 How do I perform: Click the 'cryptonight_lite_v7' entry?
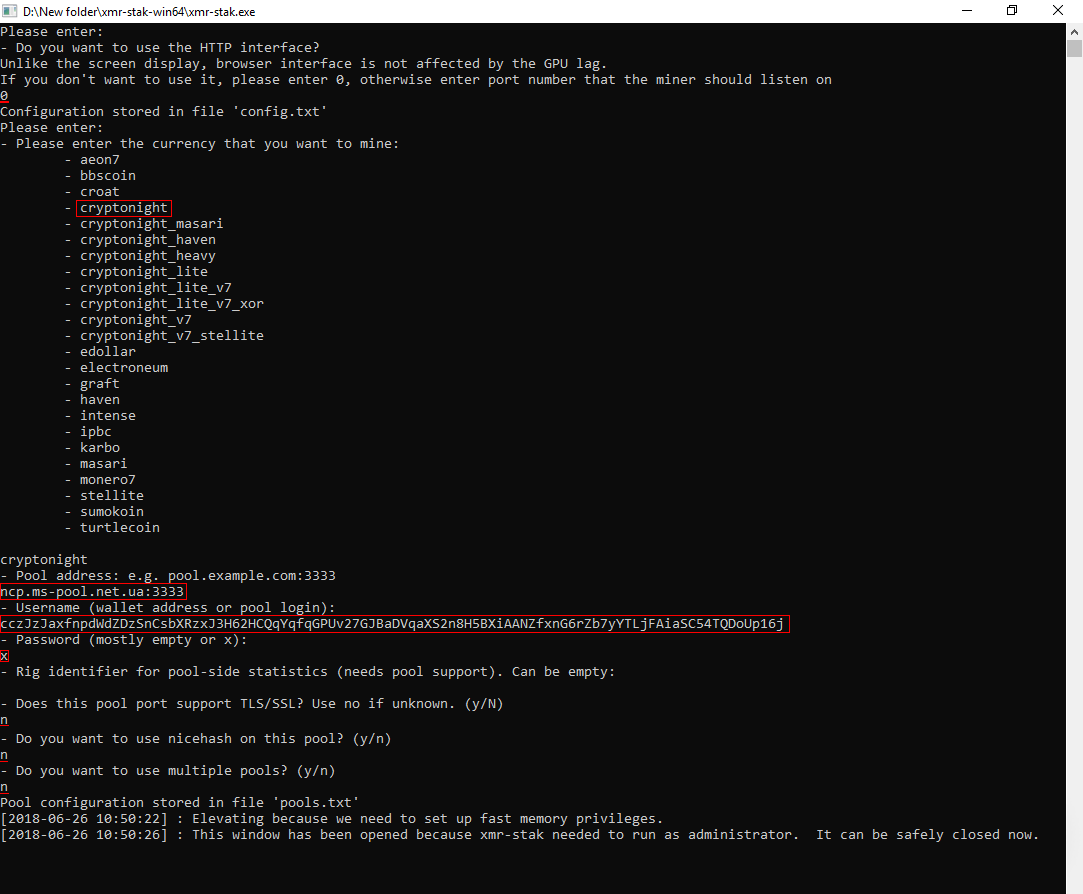tap(155, 287)
